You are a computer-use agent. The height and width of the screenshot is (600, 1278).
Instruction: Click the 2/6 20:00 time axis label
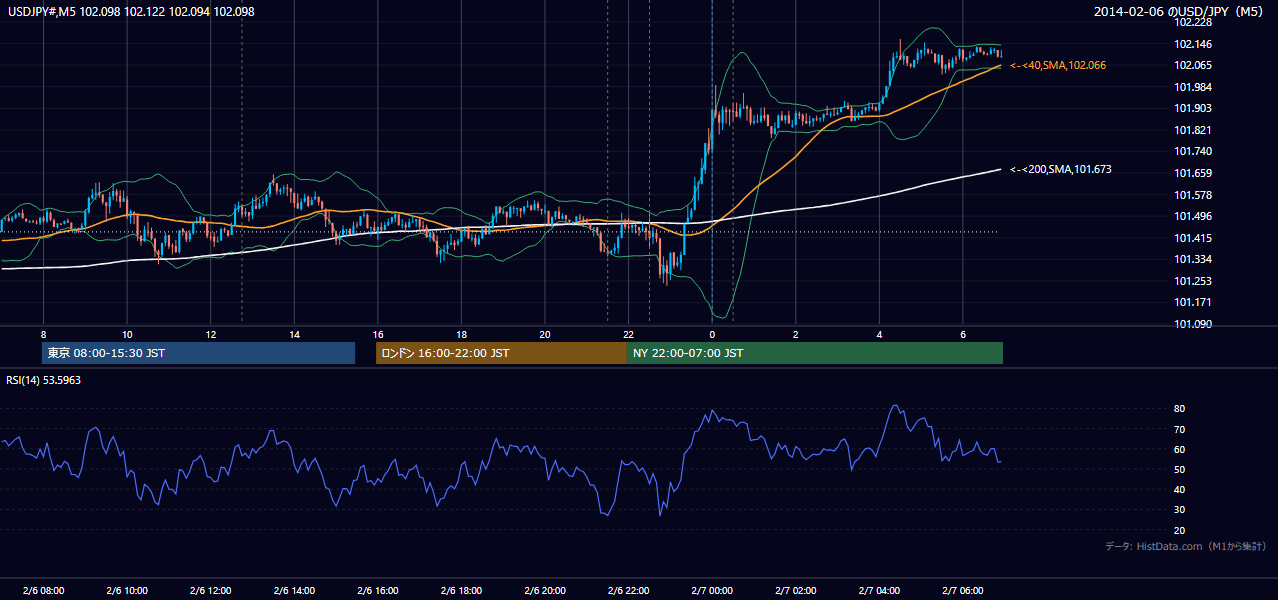coord(545,590)
